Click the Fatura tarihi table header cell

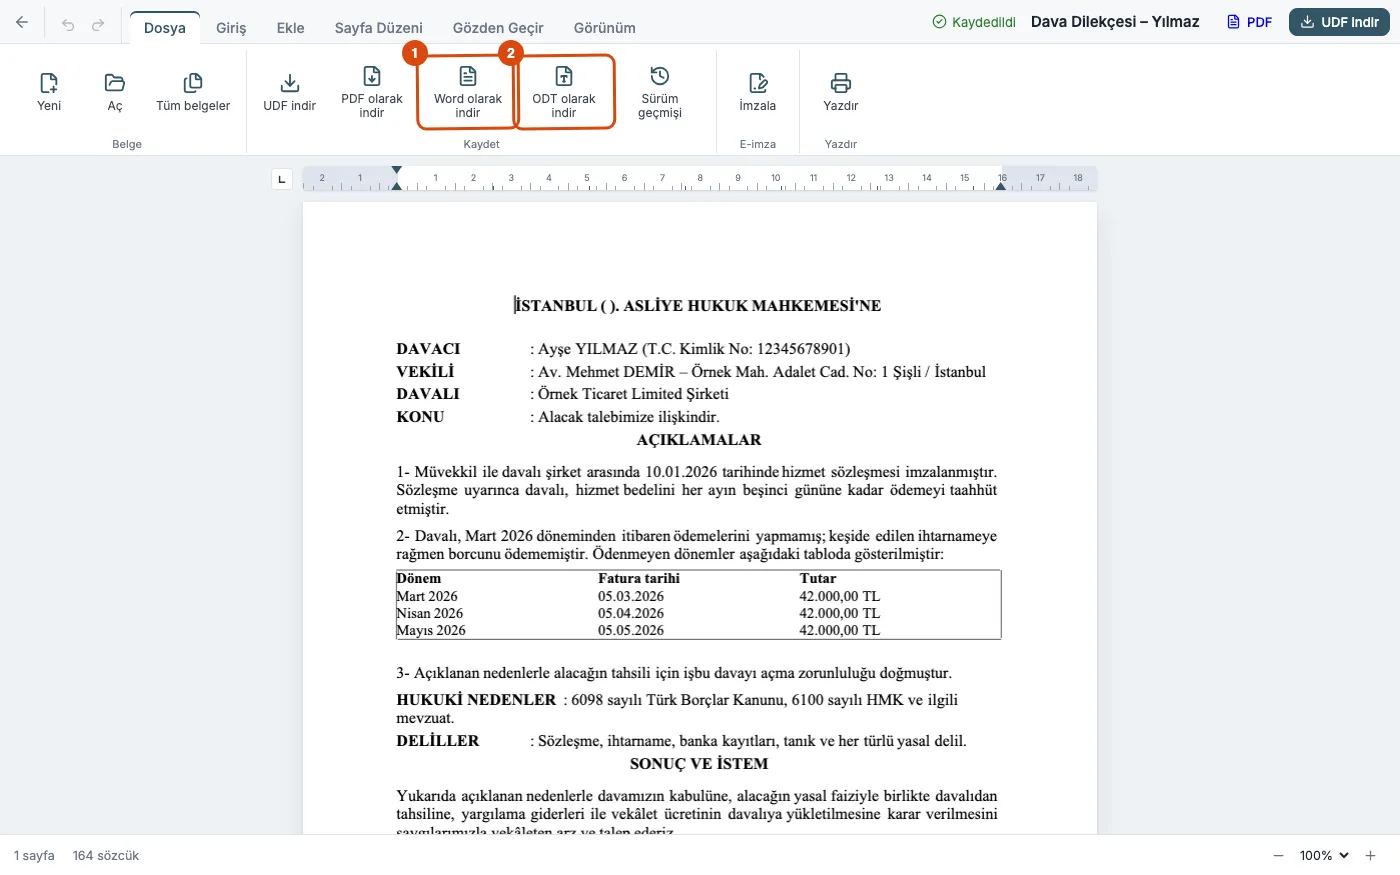pyautogui.click(x=639, y=578)
